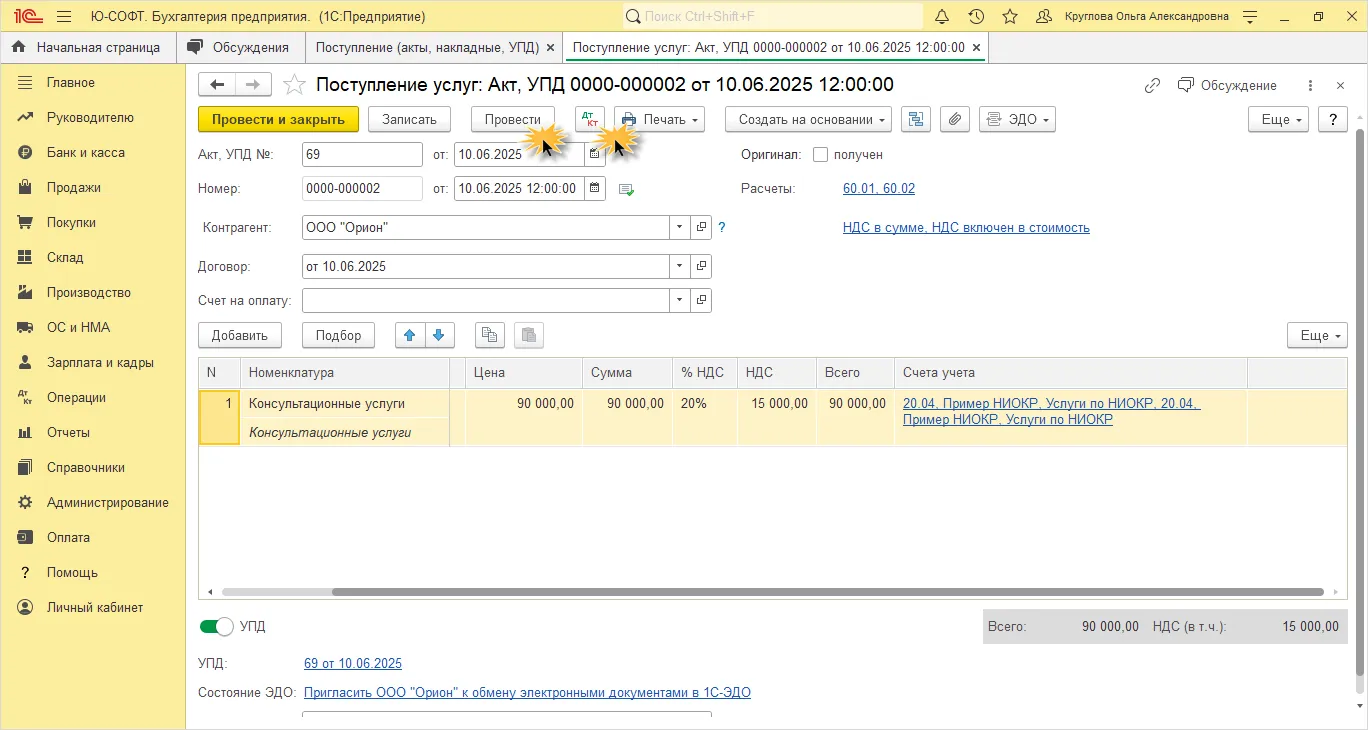Open document structure/related documents icon

(x=915, y=119)
